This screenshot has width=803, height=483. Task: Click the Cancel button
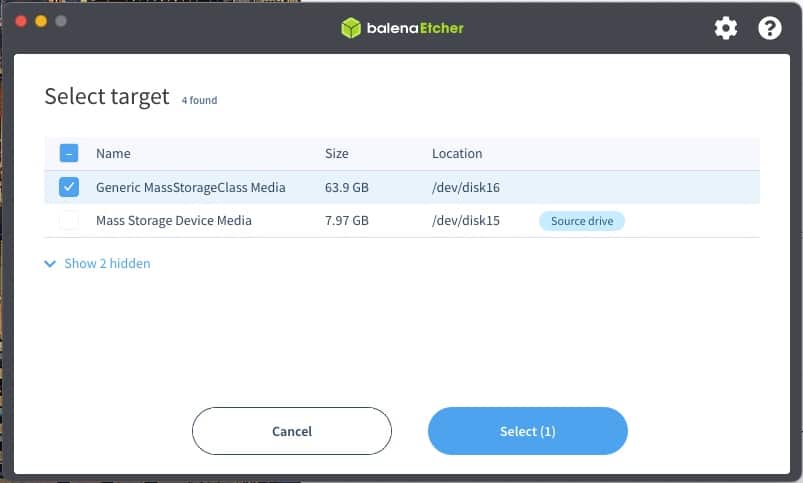point(292,431)
